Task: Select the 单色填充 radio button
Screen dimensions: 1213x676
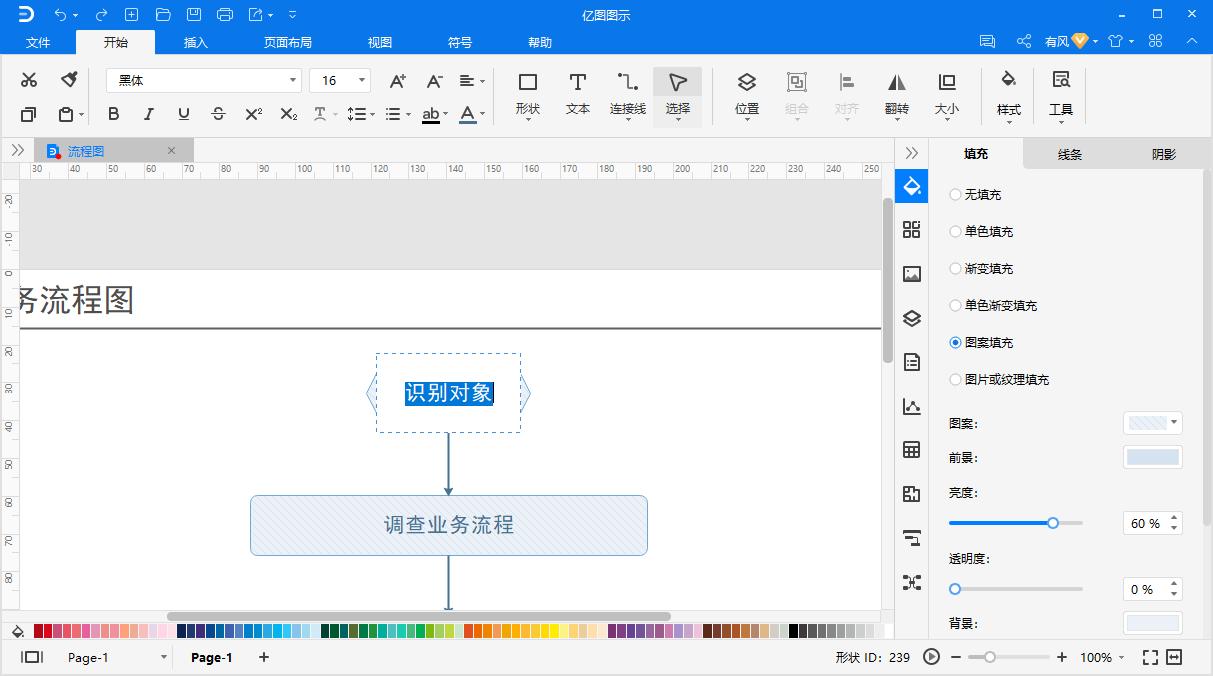Action: pyautogui.click(x=956, y=231)
